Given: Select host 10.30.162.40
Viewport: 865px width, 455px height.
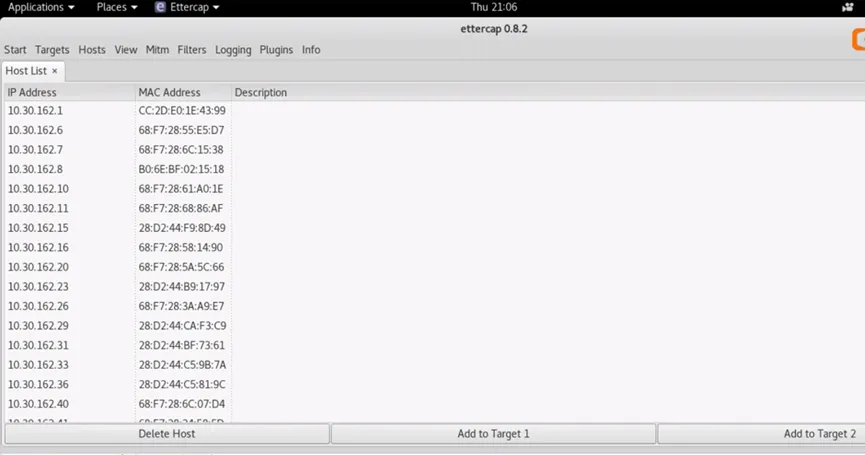Looking at the screenshot, I should (38, 404).
